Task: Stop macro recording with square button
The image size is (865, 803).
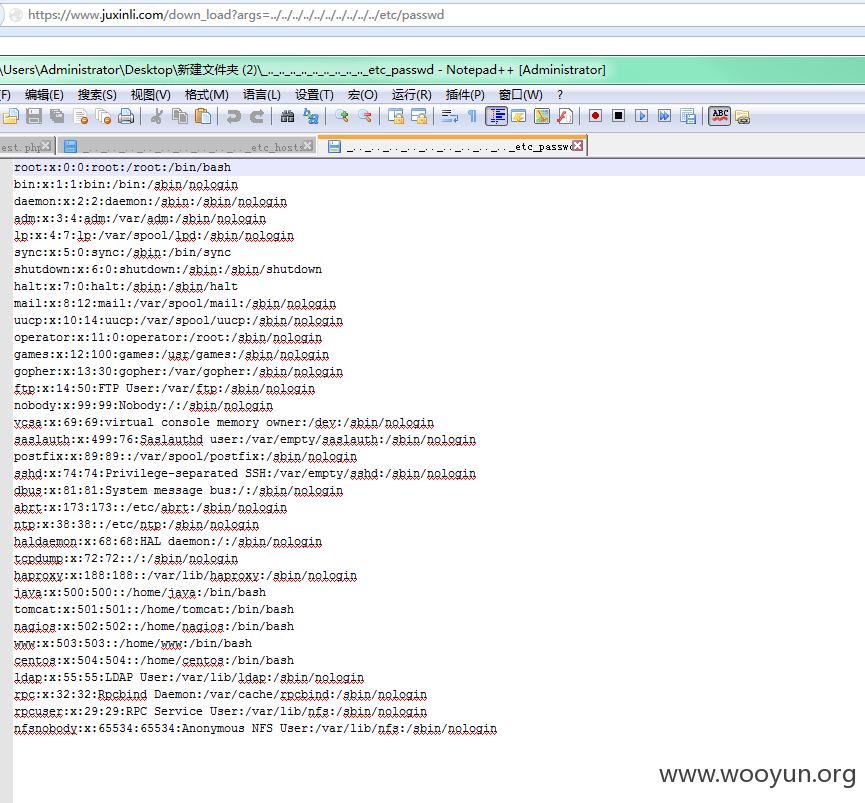Action: [x=618, y=116]
